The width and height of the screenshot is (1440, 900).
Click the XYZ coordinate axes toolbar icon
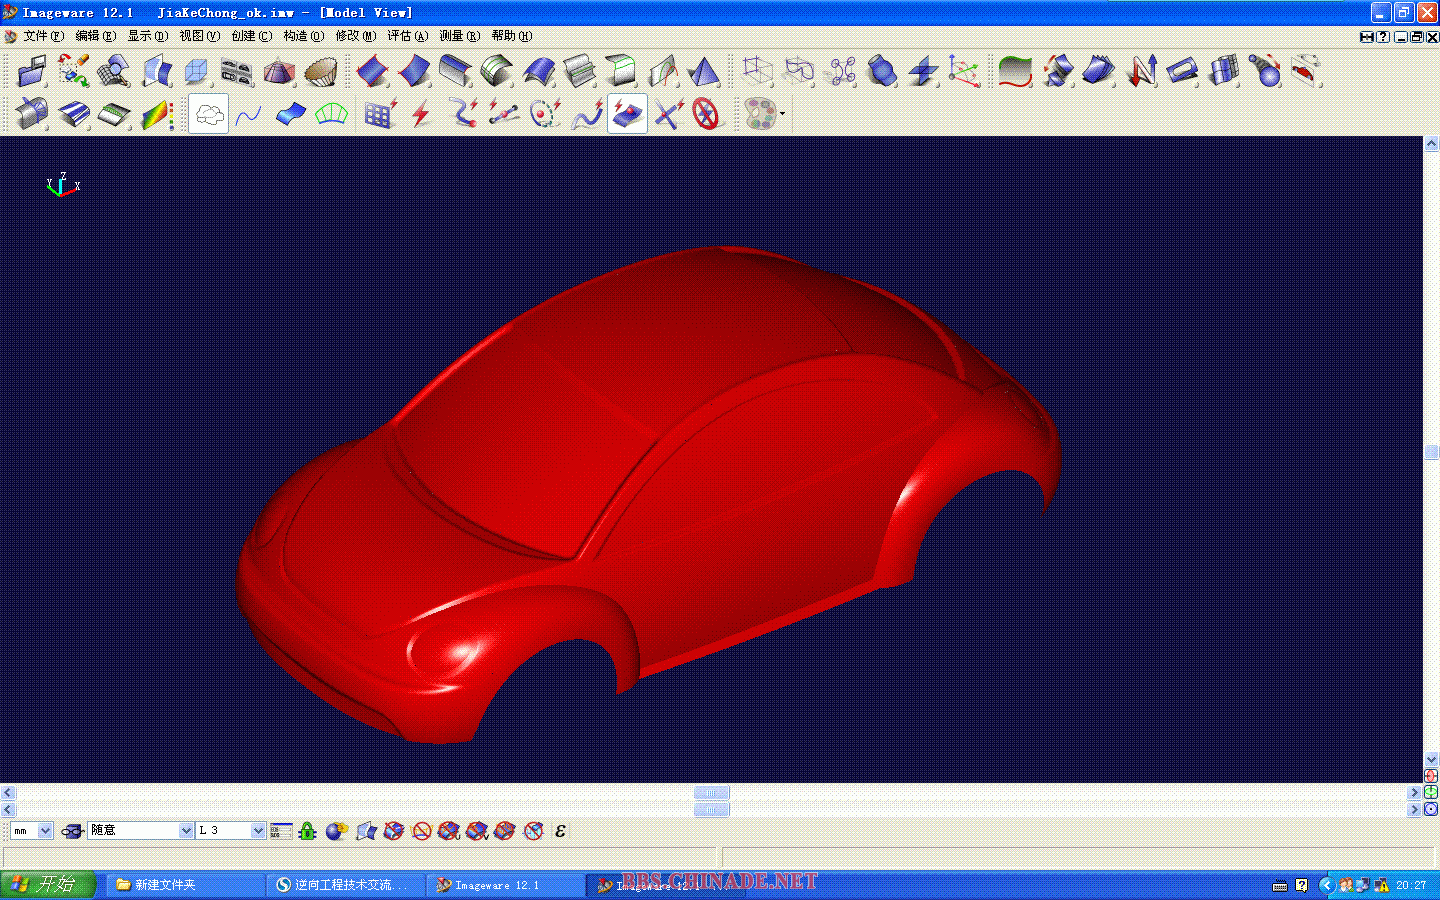click(963, 72)
